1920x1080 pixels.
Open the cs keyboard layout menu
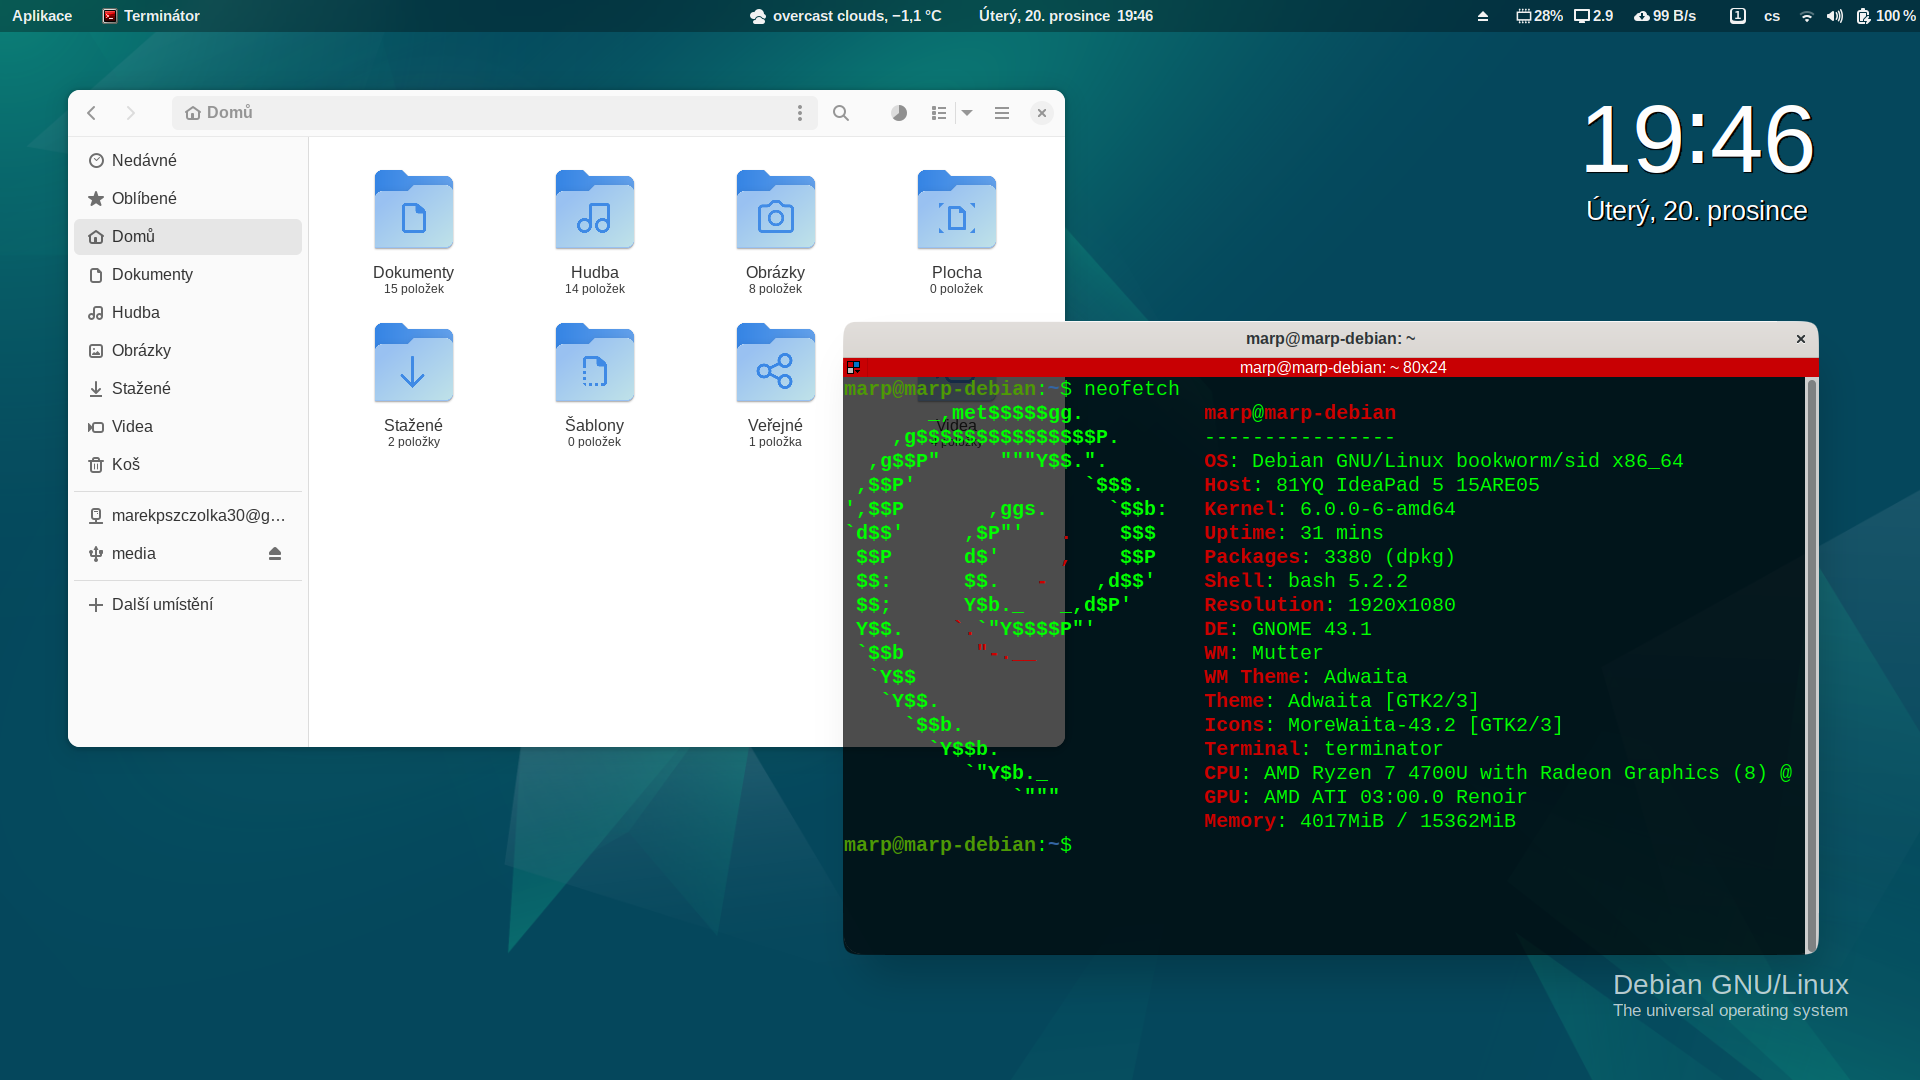(x=1772, y=16)
